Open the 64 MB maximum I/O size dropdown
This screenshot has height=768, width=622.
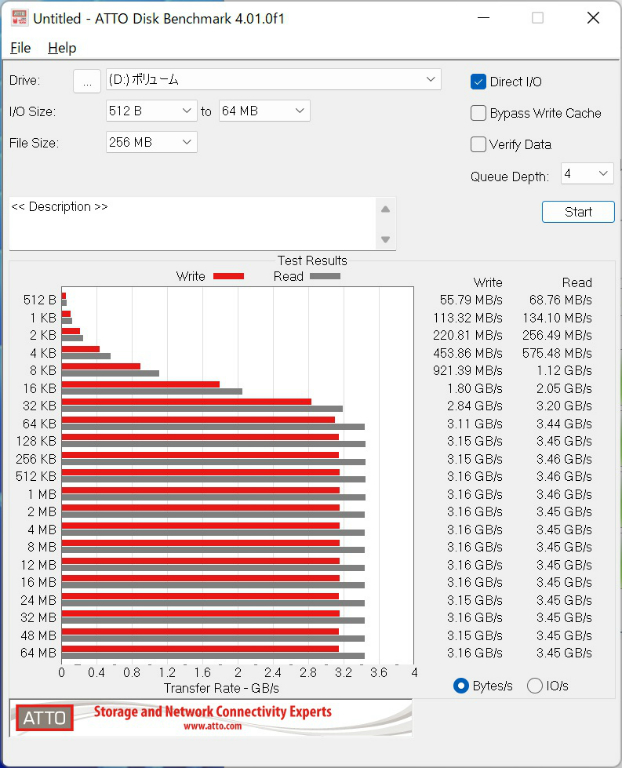coord(264,111)
